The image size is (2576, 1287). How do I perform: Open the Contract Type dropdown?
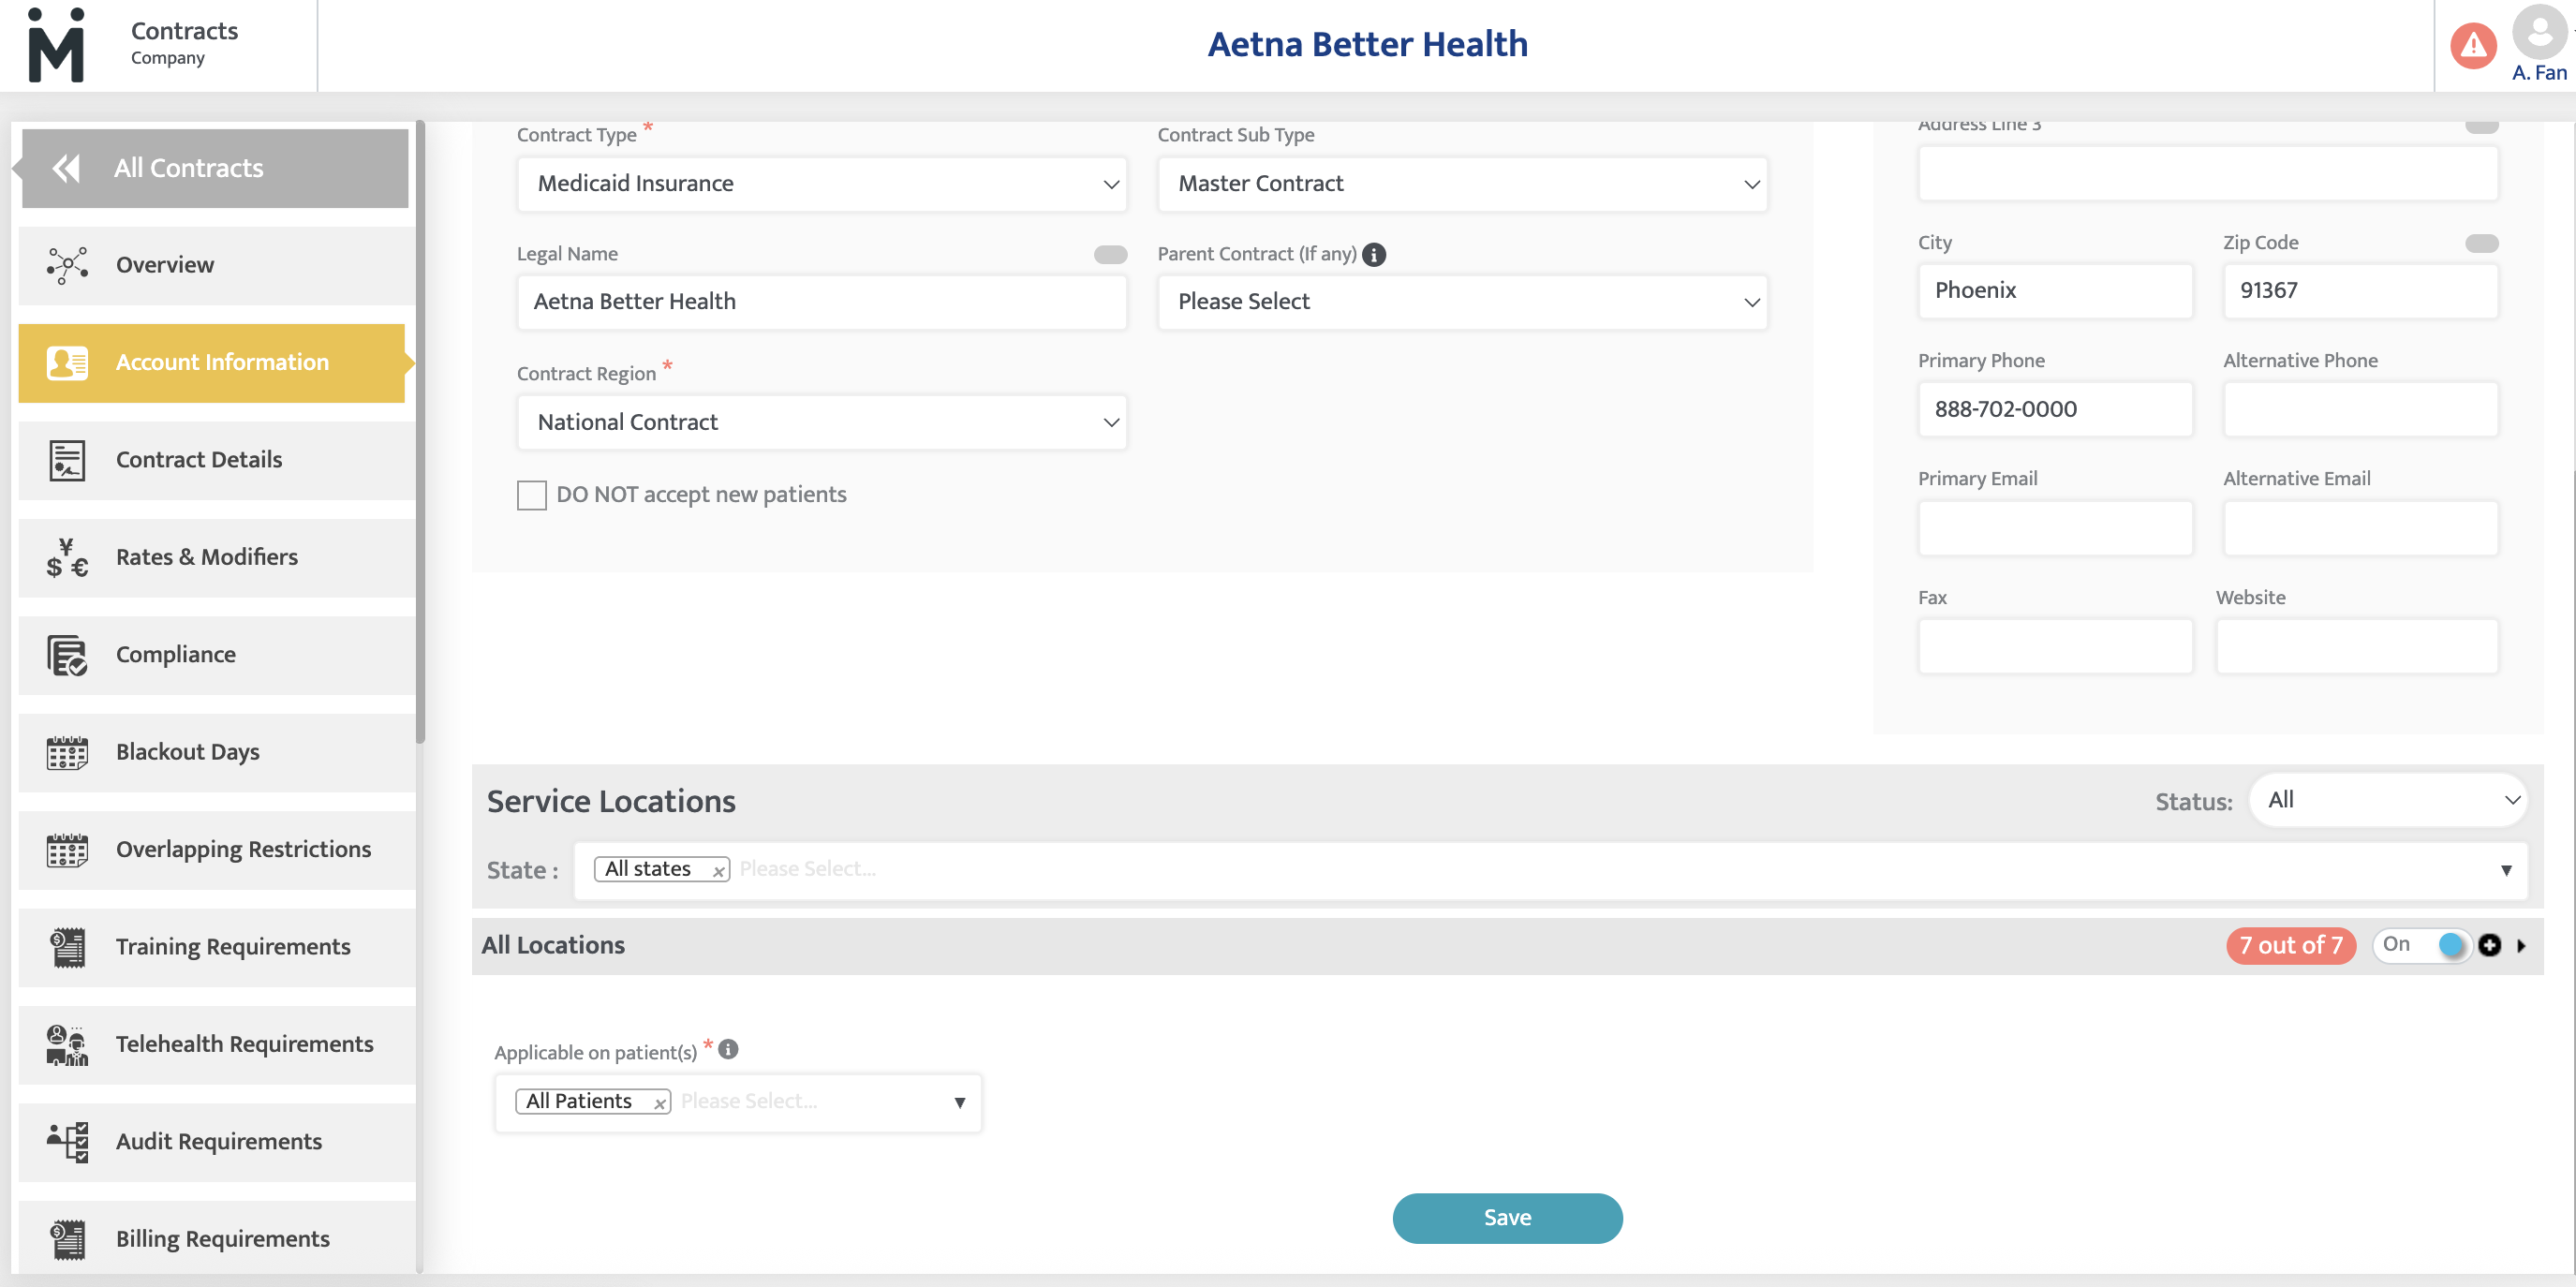821,184
